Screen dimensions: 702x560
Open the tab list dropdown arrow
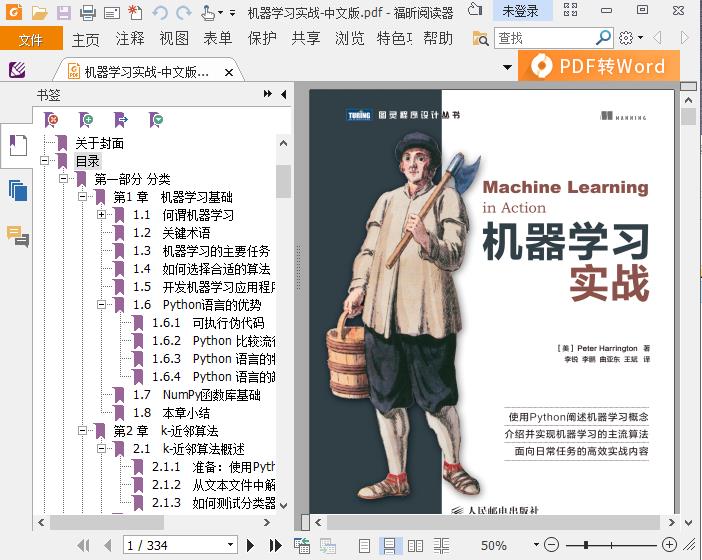(x=507, y=68)
